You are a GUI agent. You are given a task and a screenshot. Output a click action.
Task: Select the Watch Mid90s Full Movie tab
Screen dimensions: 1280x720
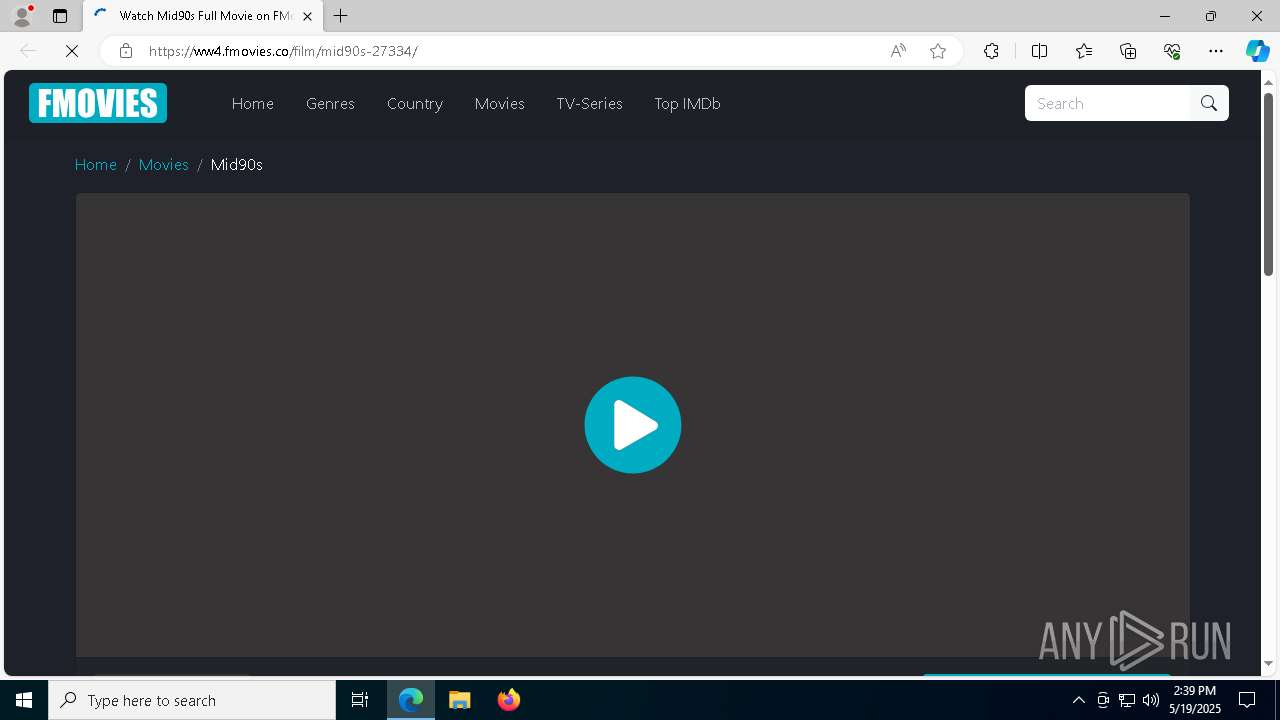point(203,16)
